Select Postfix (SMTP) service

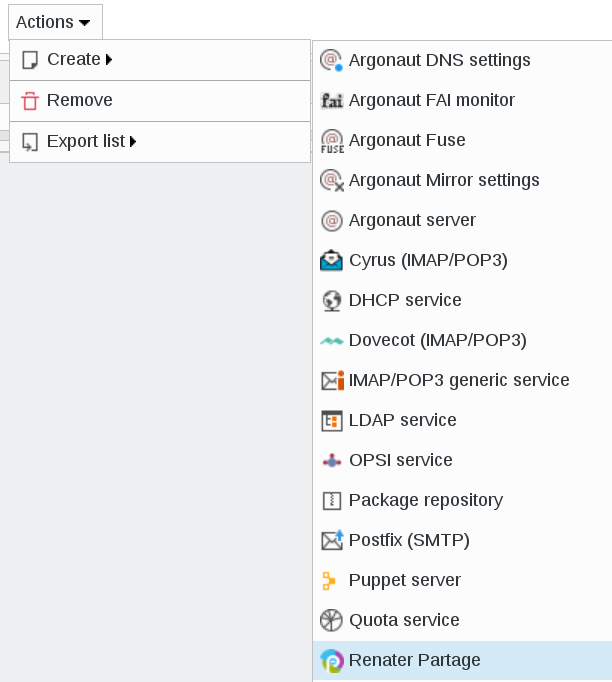click(462, 540)
